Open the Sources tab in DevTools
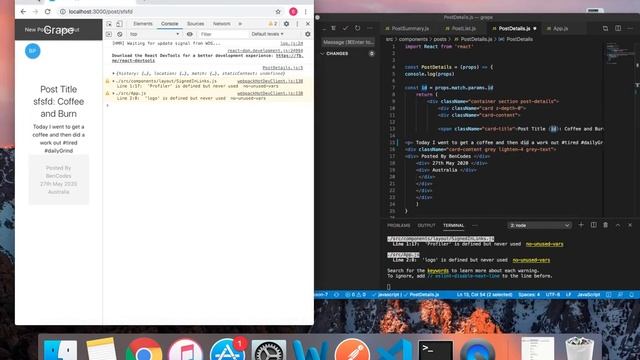 point(196,24)
